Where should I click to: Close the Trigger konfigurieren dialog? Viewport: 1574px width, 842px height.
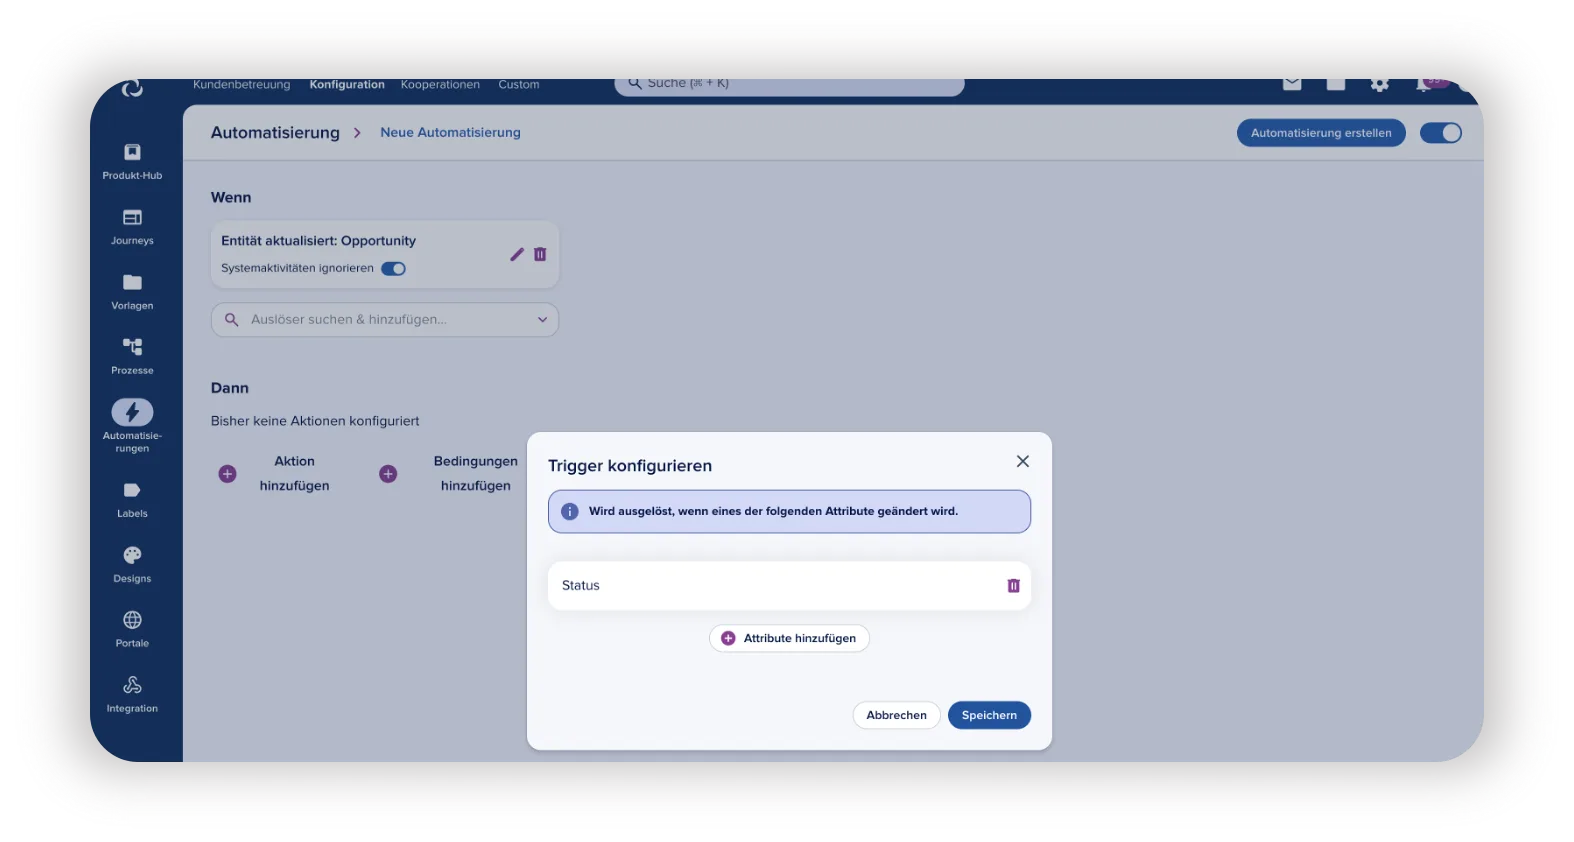(x=1022, y=461)
